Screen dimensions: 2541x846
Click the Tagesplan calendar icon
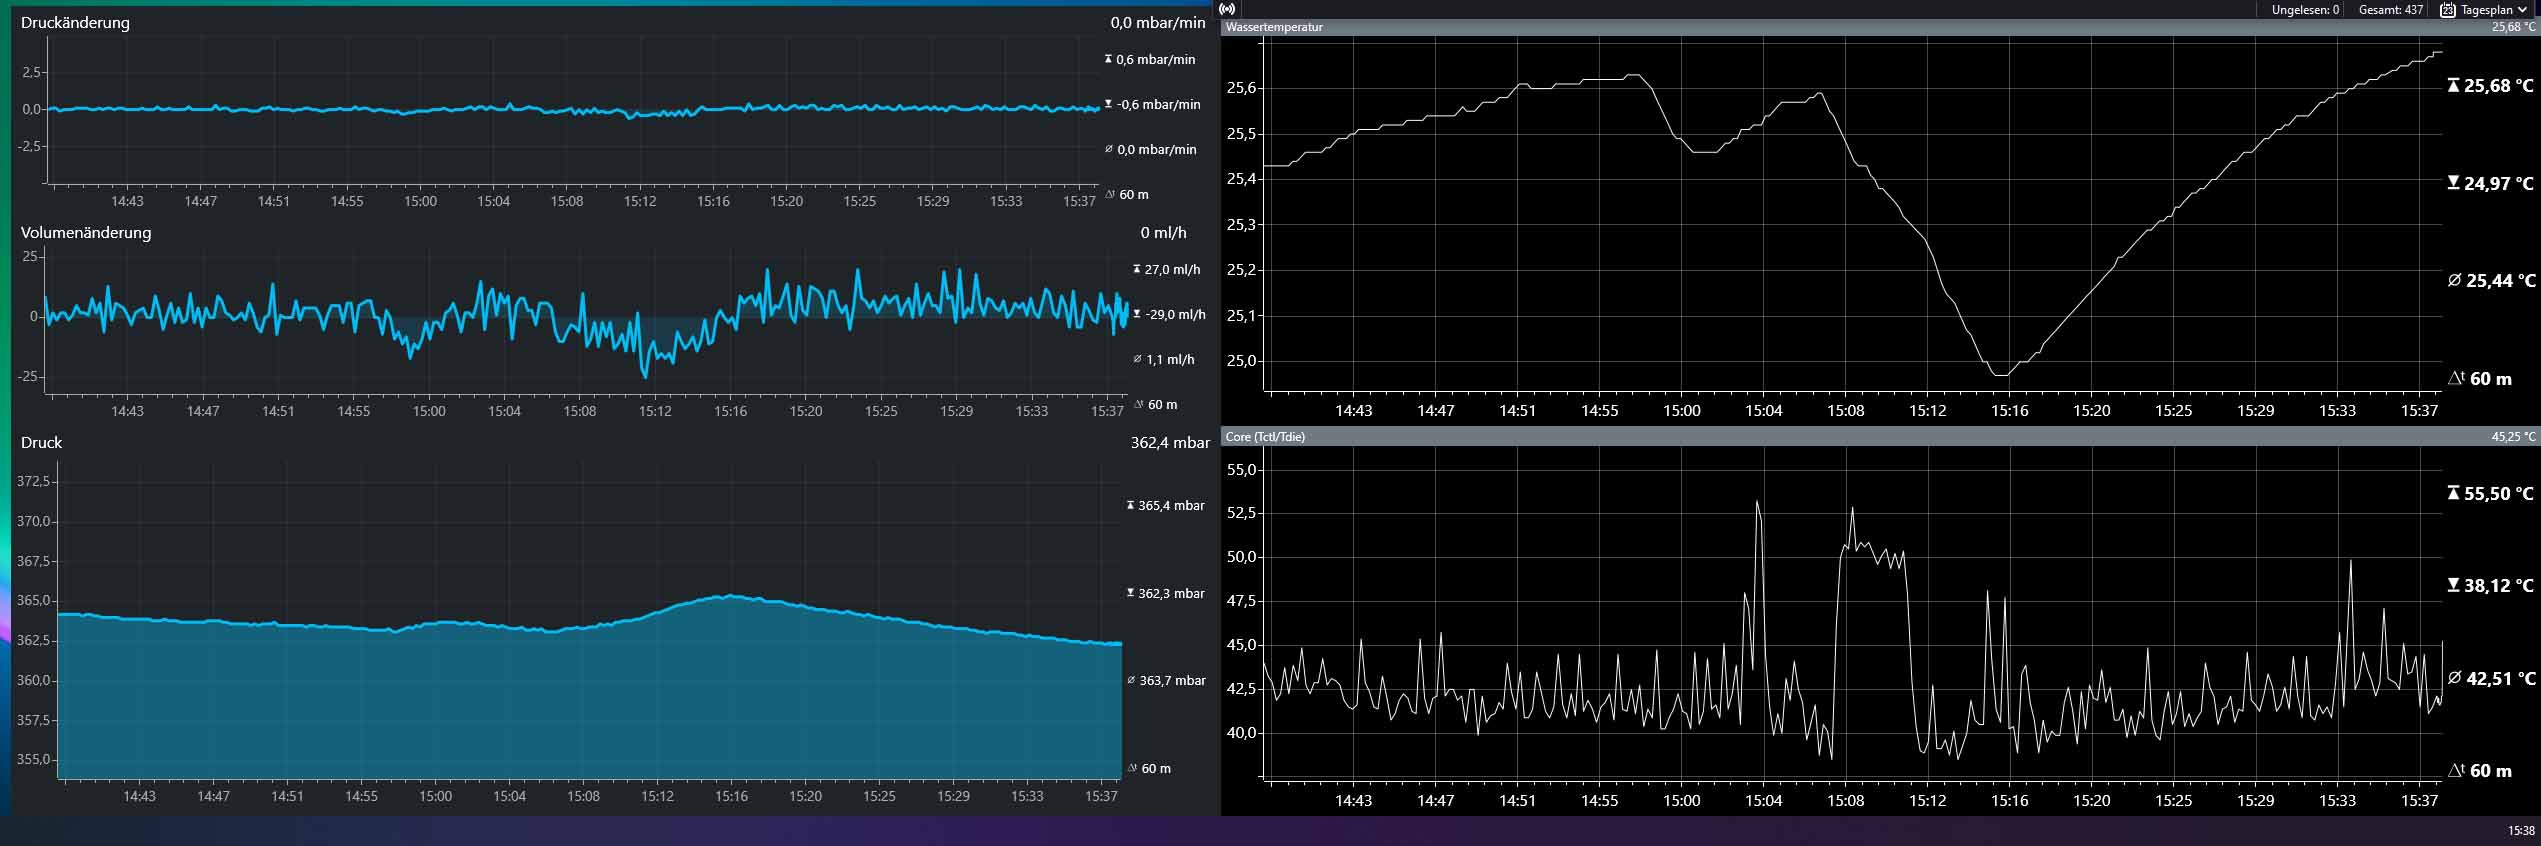[x=2447, y=10]
